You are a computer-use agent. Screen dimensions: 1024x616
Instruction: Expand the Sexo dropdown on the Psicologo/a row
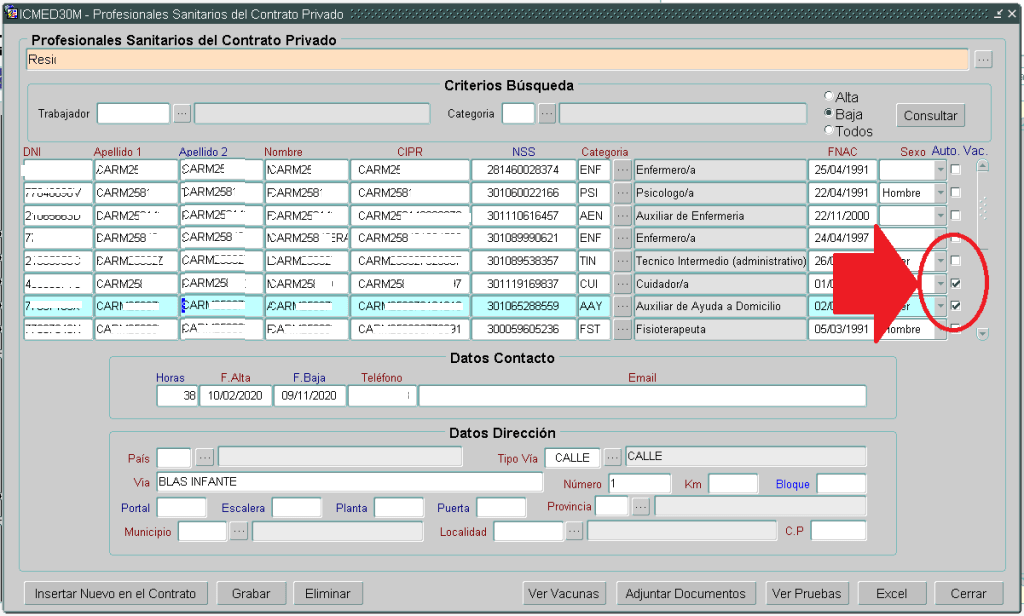coord(939,193)
